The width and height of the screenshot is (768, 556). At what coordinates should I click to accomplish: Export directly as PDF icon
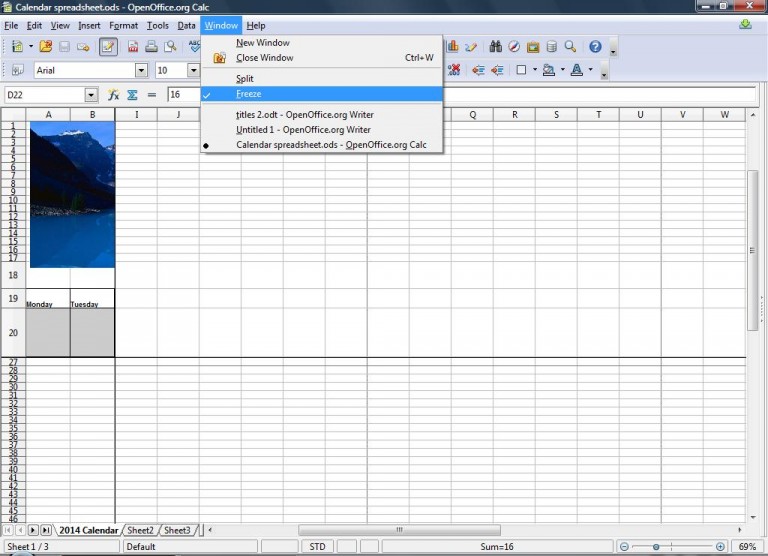tap(133, 47)
